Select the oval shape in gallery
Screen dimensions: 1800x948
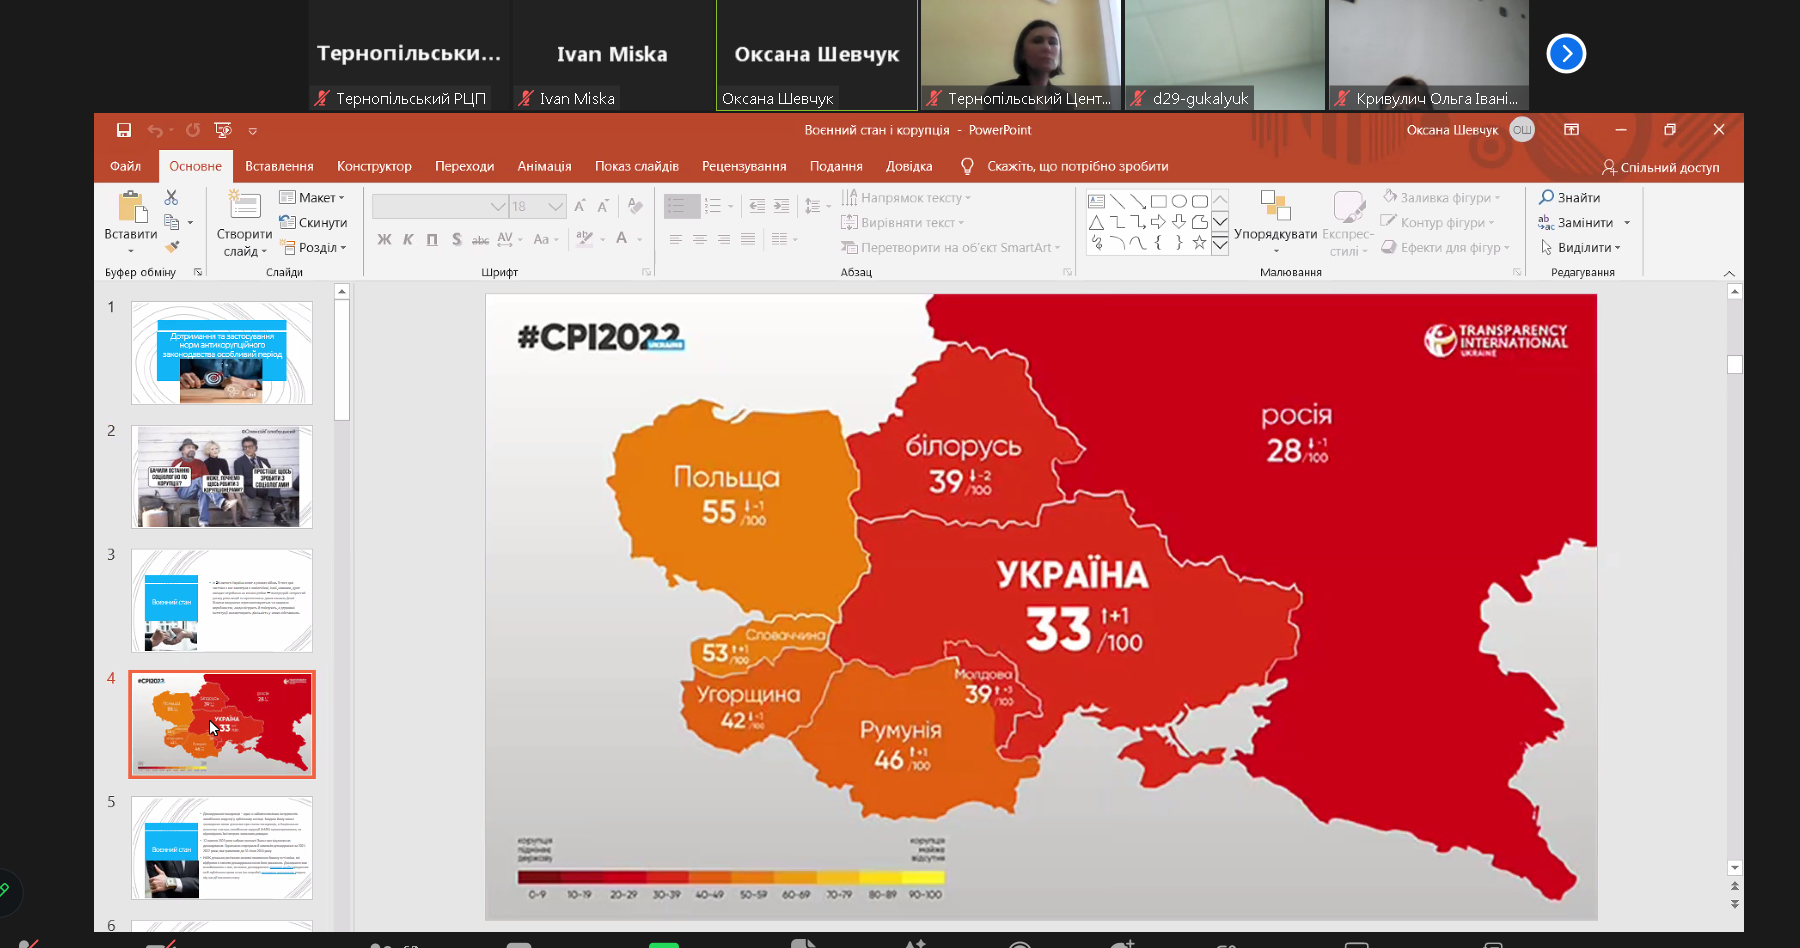(1179, 201)
